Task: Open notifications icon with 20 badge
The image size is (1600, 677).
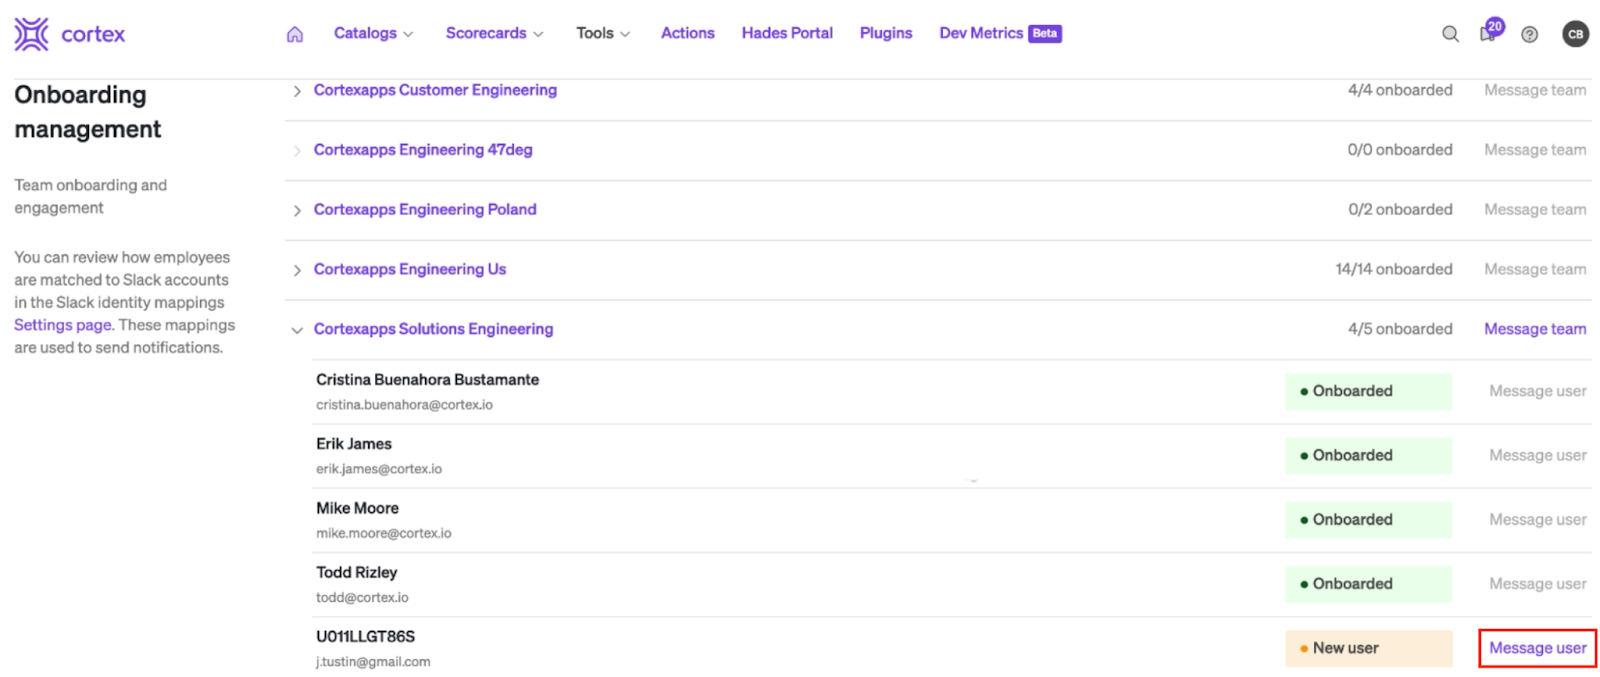Action: [x=1489, y=33]
